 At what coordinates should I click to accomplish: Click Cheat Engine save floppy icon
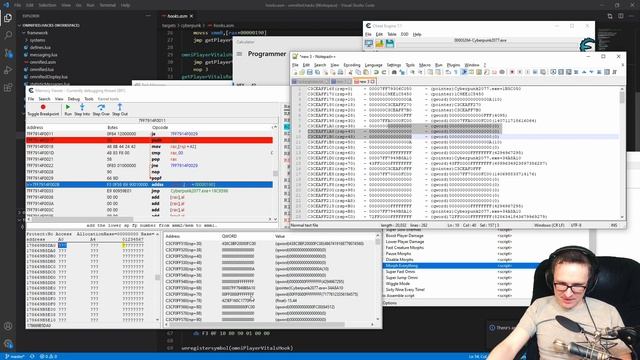[x=390, y=43]
